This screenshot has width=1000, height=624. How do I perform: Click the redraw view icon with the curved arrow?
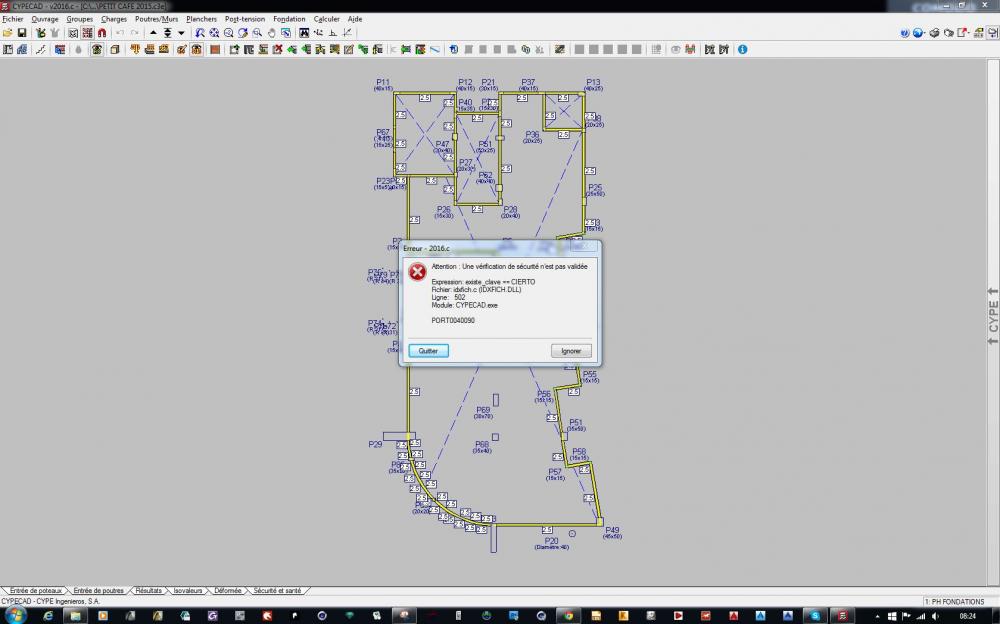coord(243,33)
